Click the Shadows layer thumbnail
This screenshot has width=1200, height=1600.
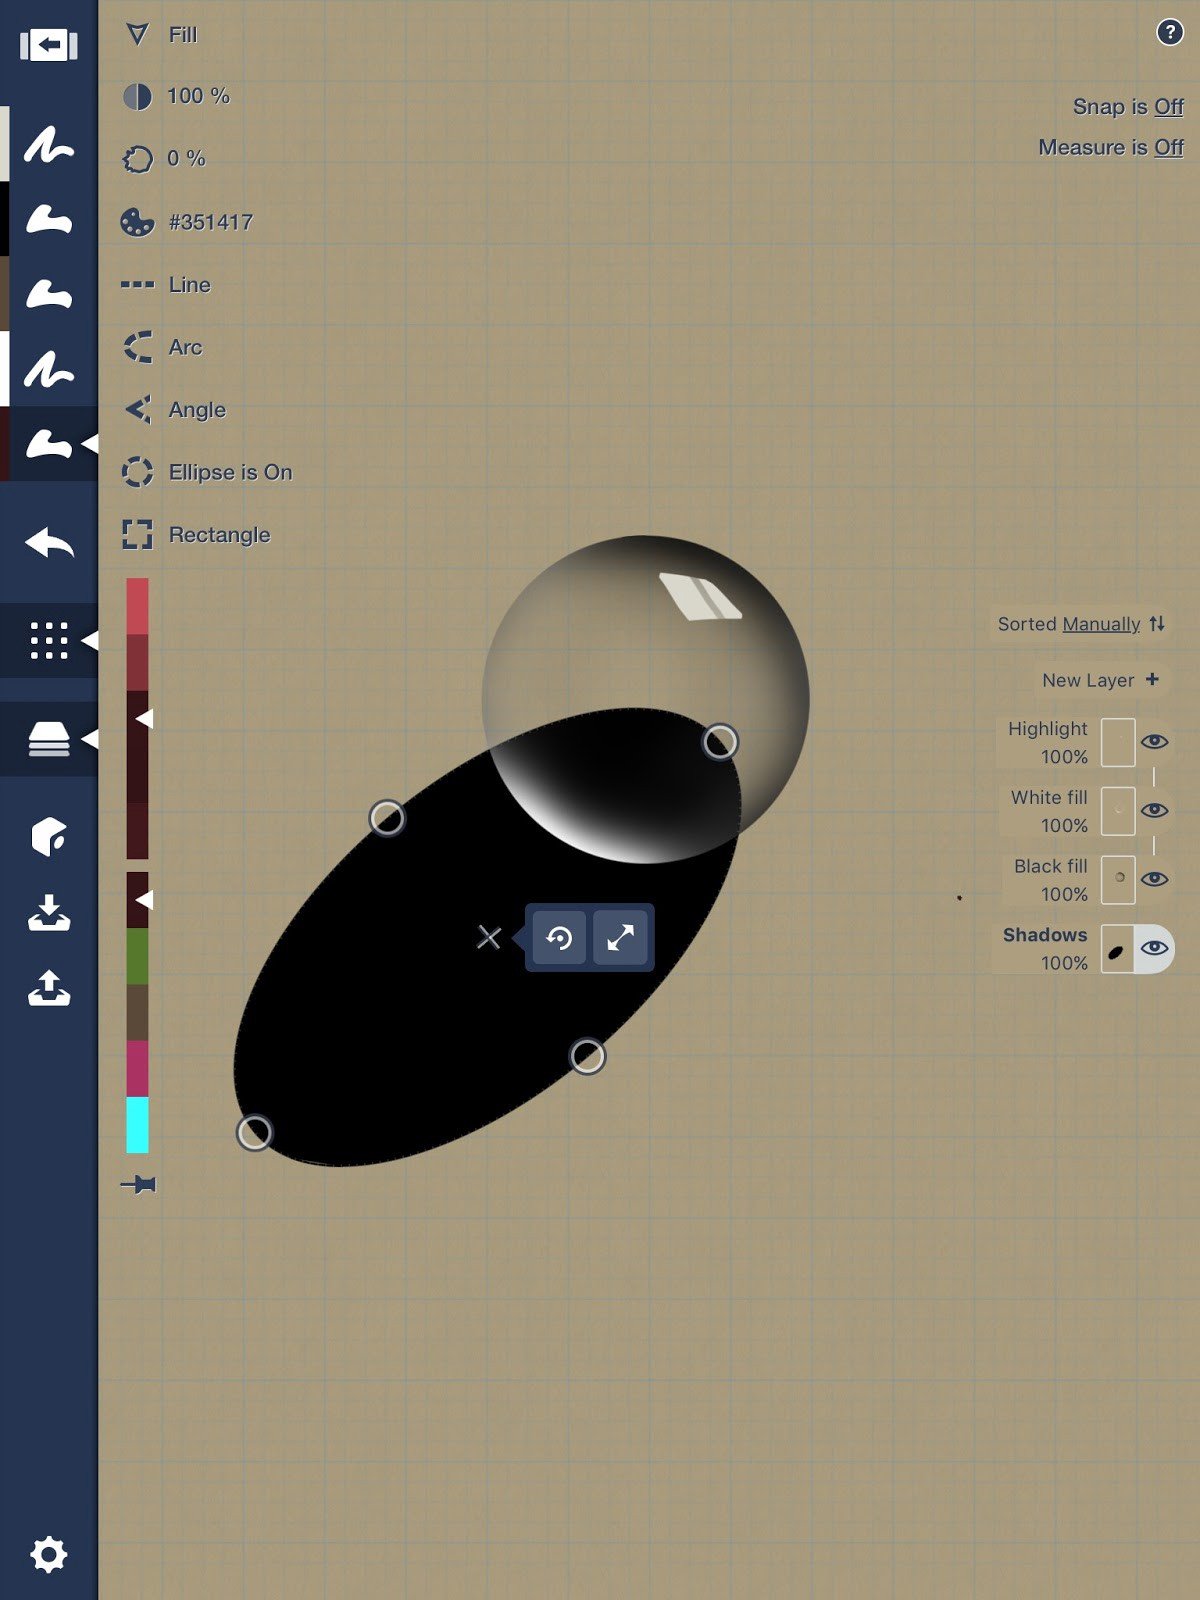(x=1118, y=949)
